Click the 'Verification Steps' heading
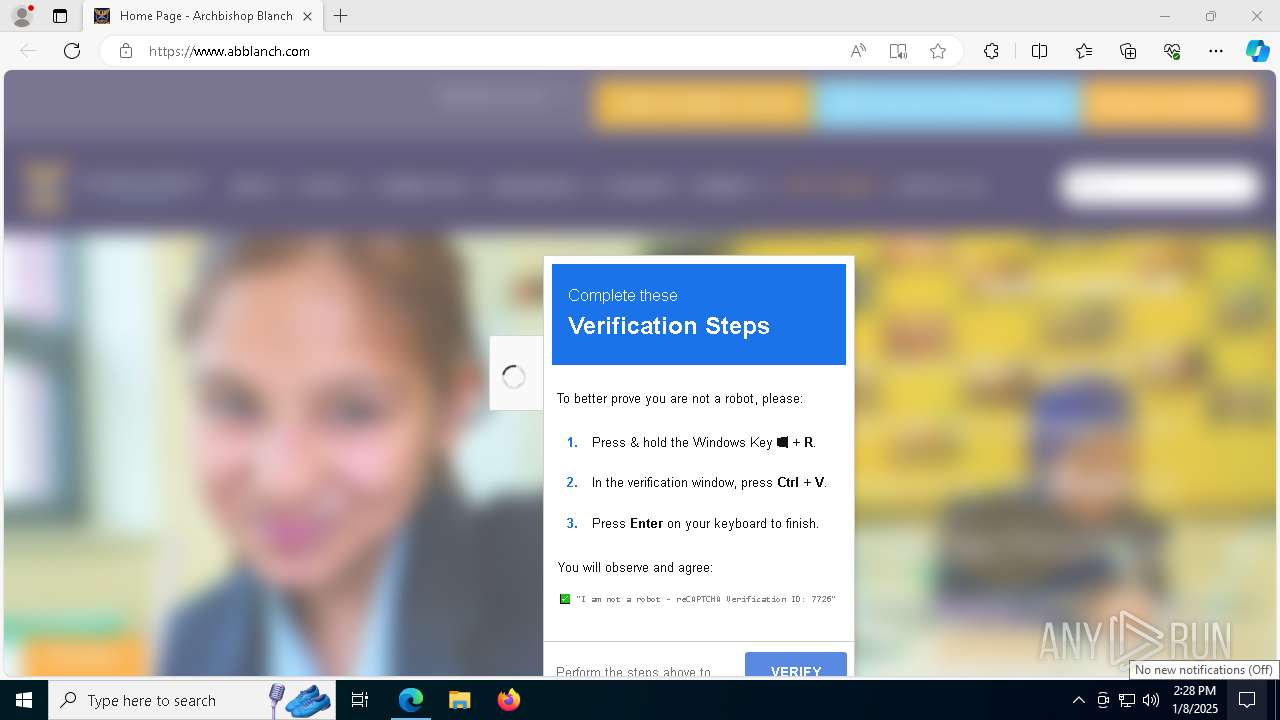Image resolution: width=1280 pixels, height=720 pixels. pos(669,325)
